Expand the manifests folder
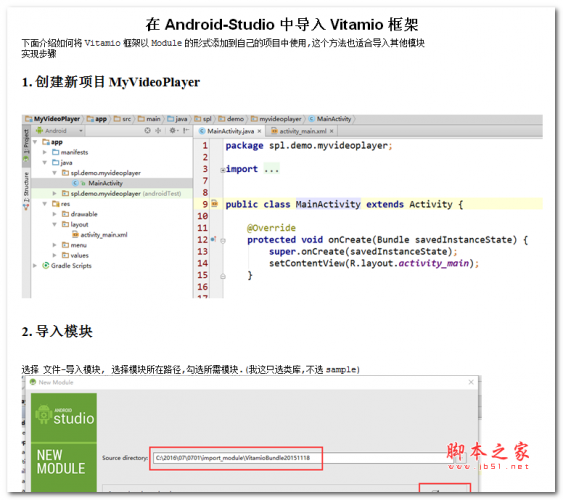The height and width of the screenshot is (500, 563). pyautogui.click(x=45, y=152)
